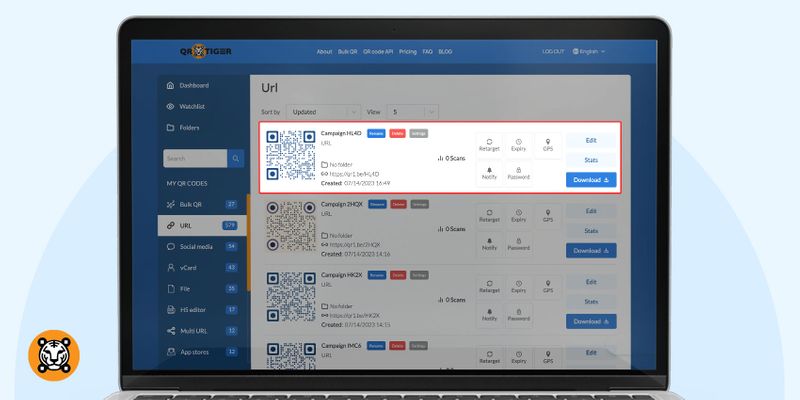Open the View count dropdown
The height and width of the screenshot is (400, 800).
(412, 112)
